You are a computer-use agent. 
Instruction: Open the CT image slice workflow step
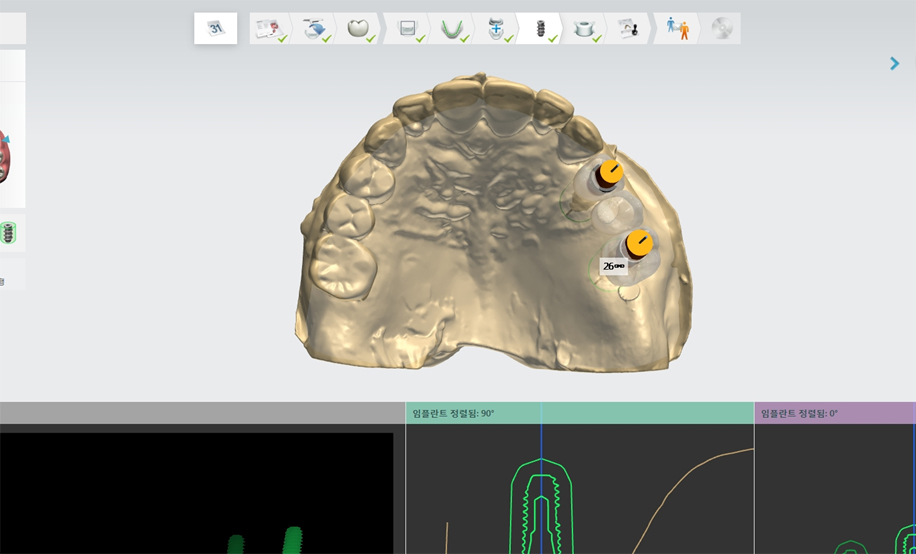coord(407,29)
